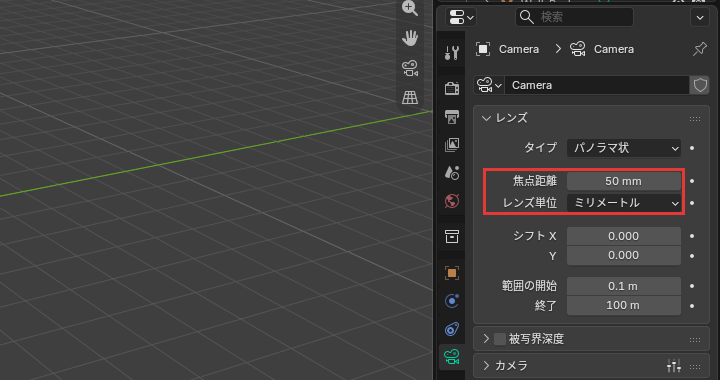Open the Object Constraints properties tab

pos(452,329)
